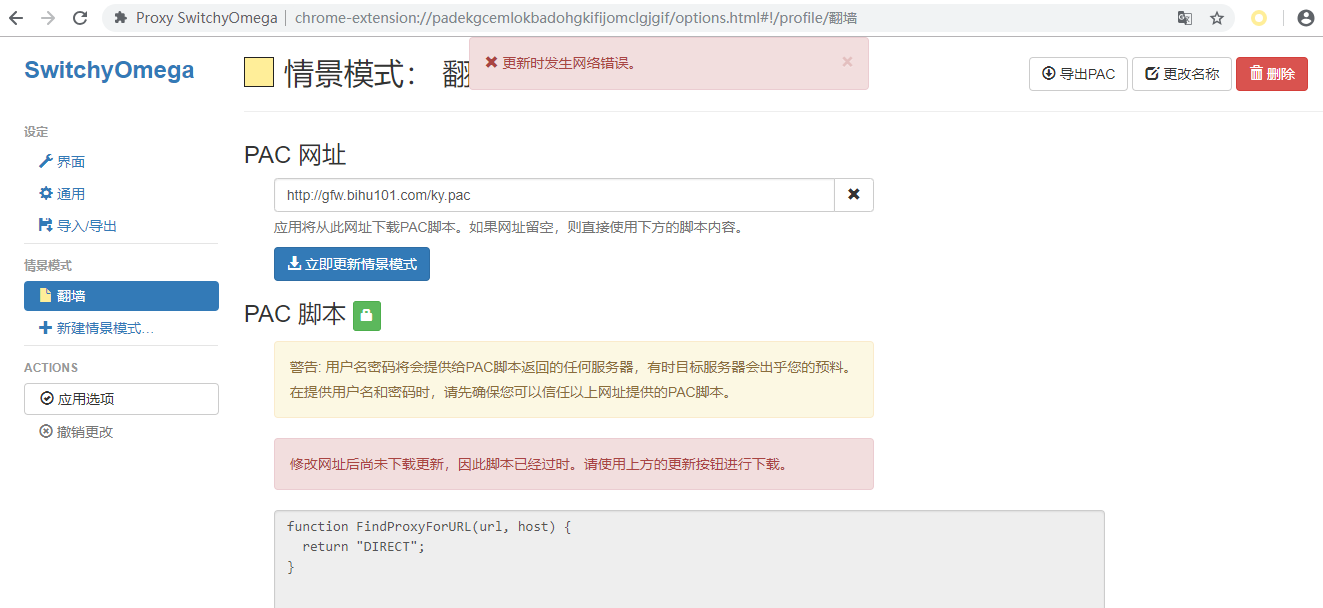Click the 情景模式 page heading
Image resolution: width=1323 pixels, height=608 pixels.
pos(350,73)
